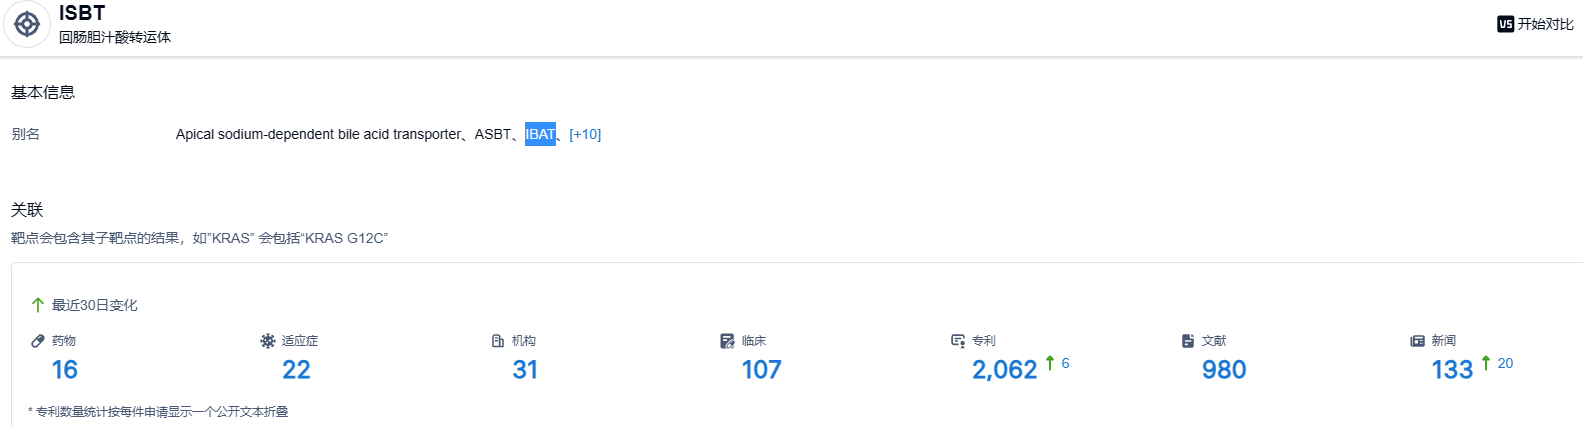
Task: Click the news icon
Action: click(1417, 341)
